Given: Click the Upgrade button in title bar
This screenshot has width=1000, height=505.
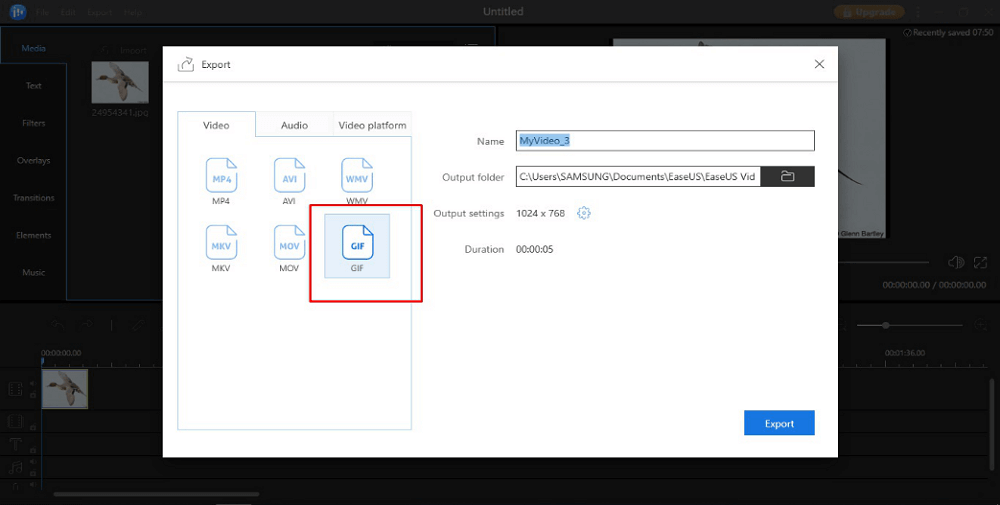Looking at the screenshot, I should (x=869, y=12).
